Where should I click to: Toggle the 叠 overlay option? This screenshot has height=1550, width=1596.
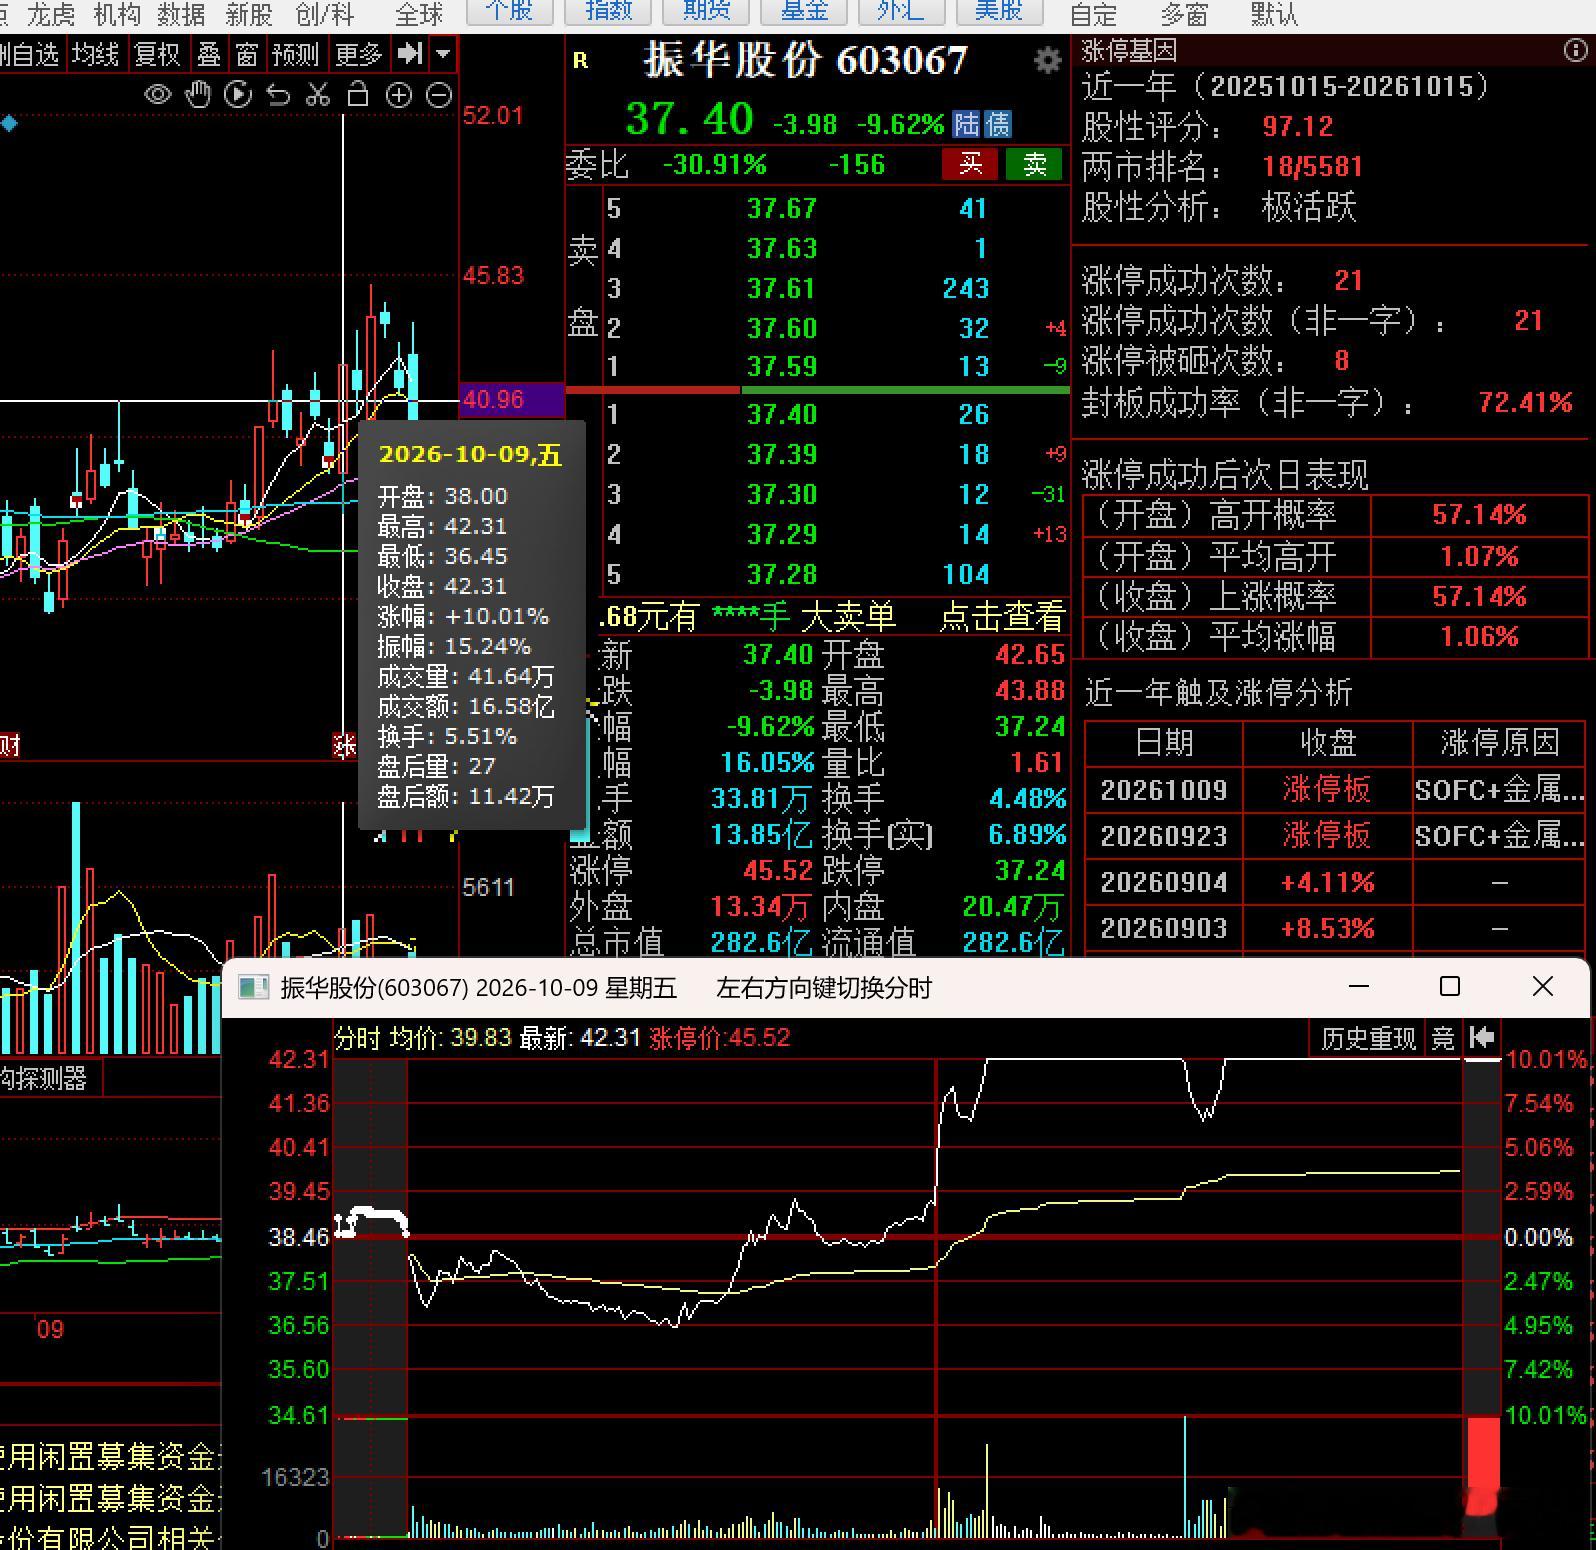point(209,54)
